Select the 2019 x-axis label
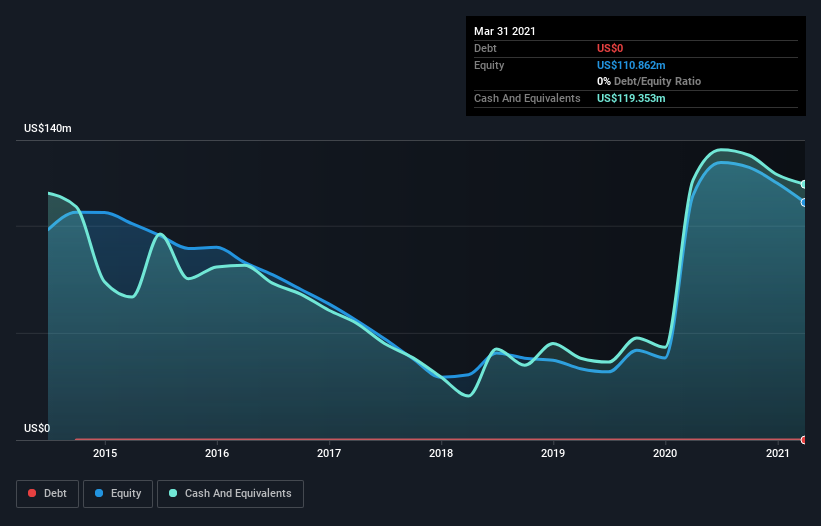The image size is (821, 526). tap(553, 453)
